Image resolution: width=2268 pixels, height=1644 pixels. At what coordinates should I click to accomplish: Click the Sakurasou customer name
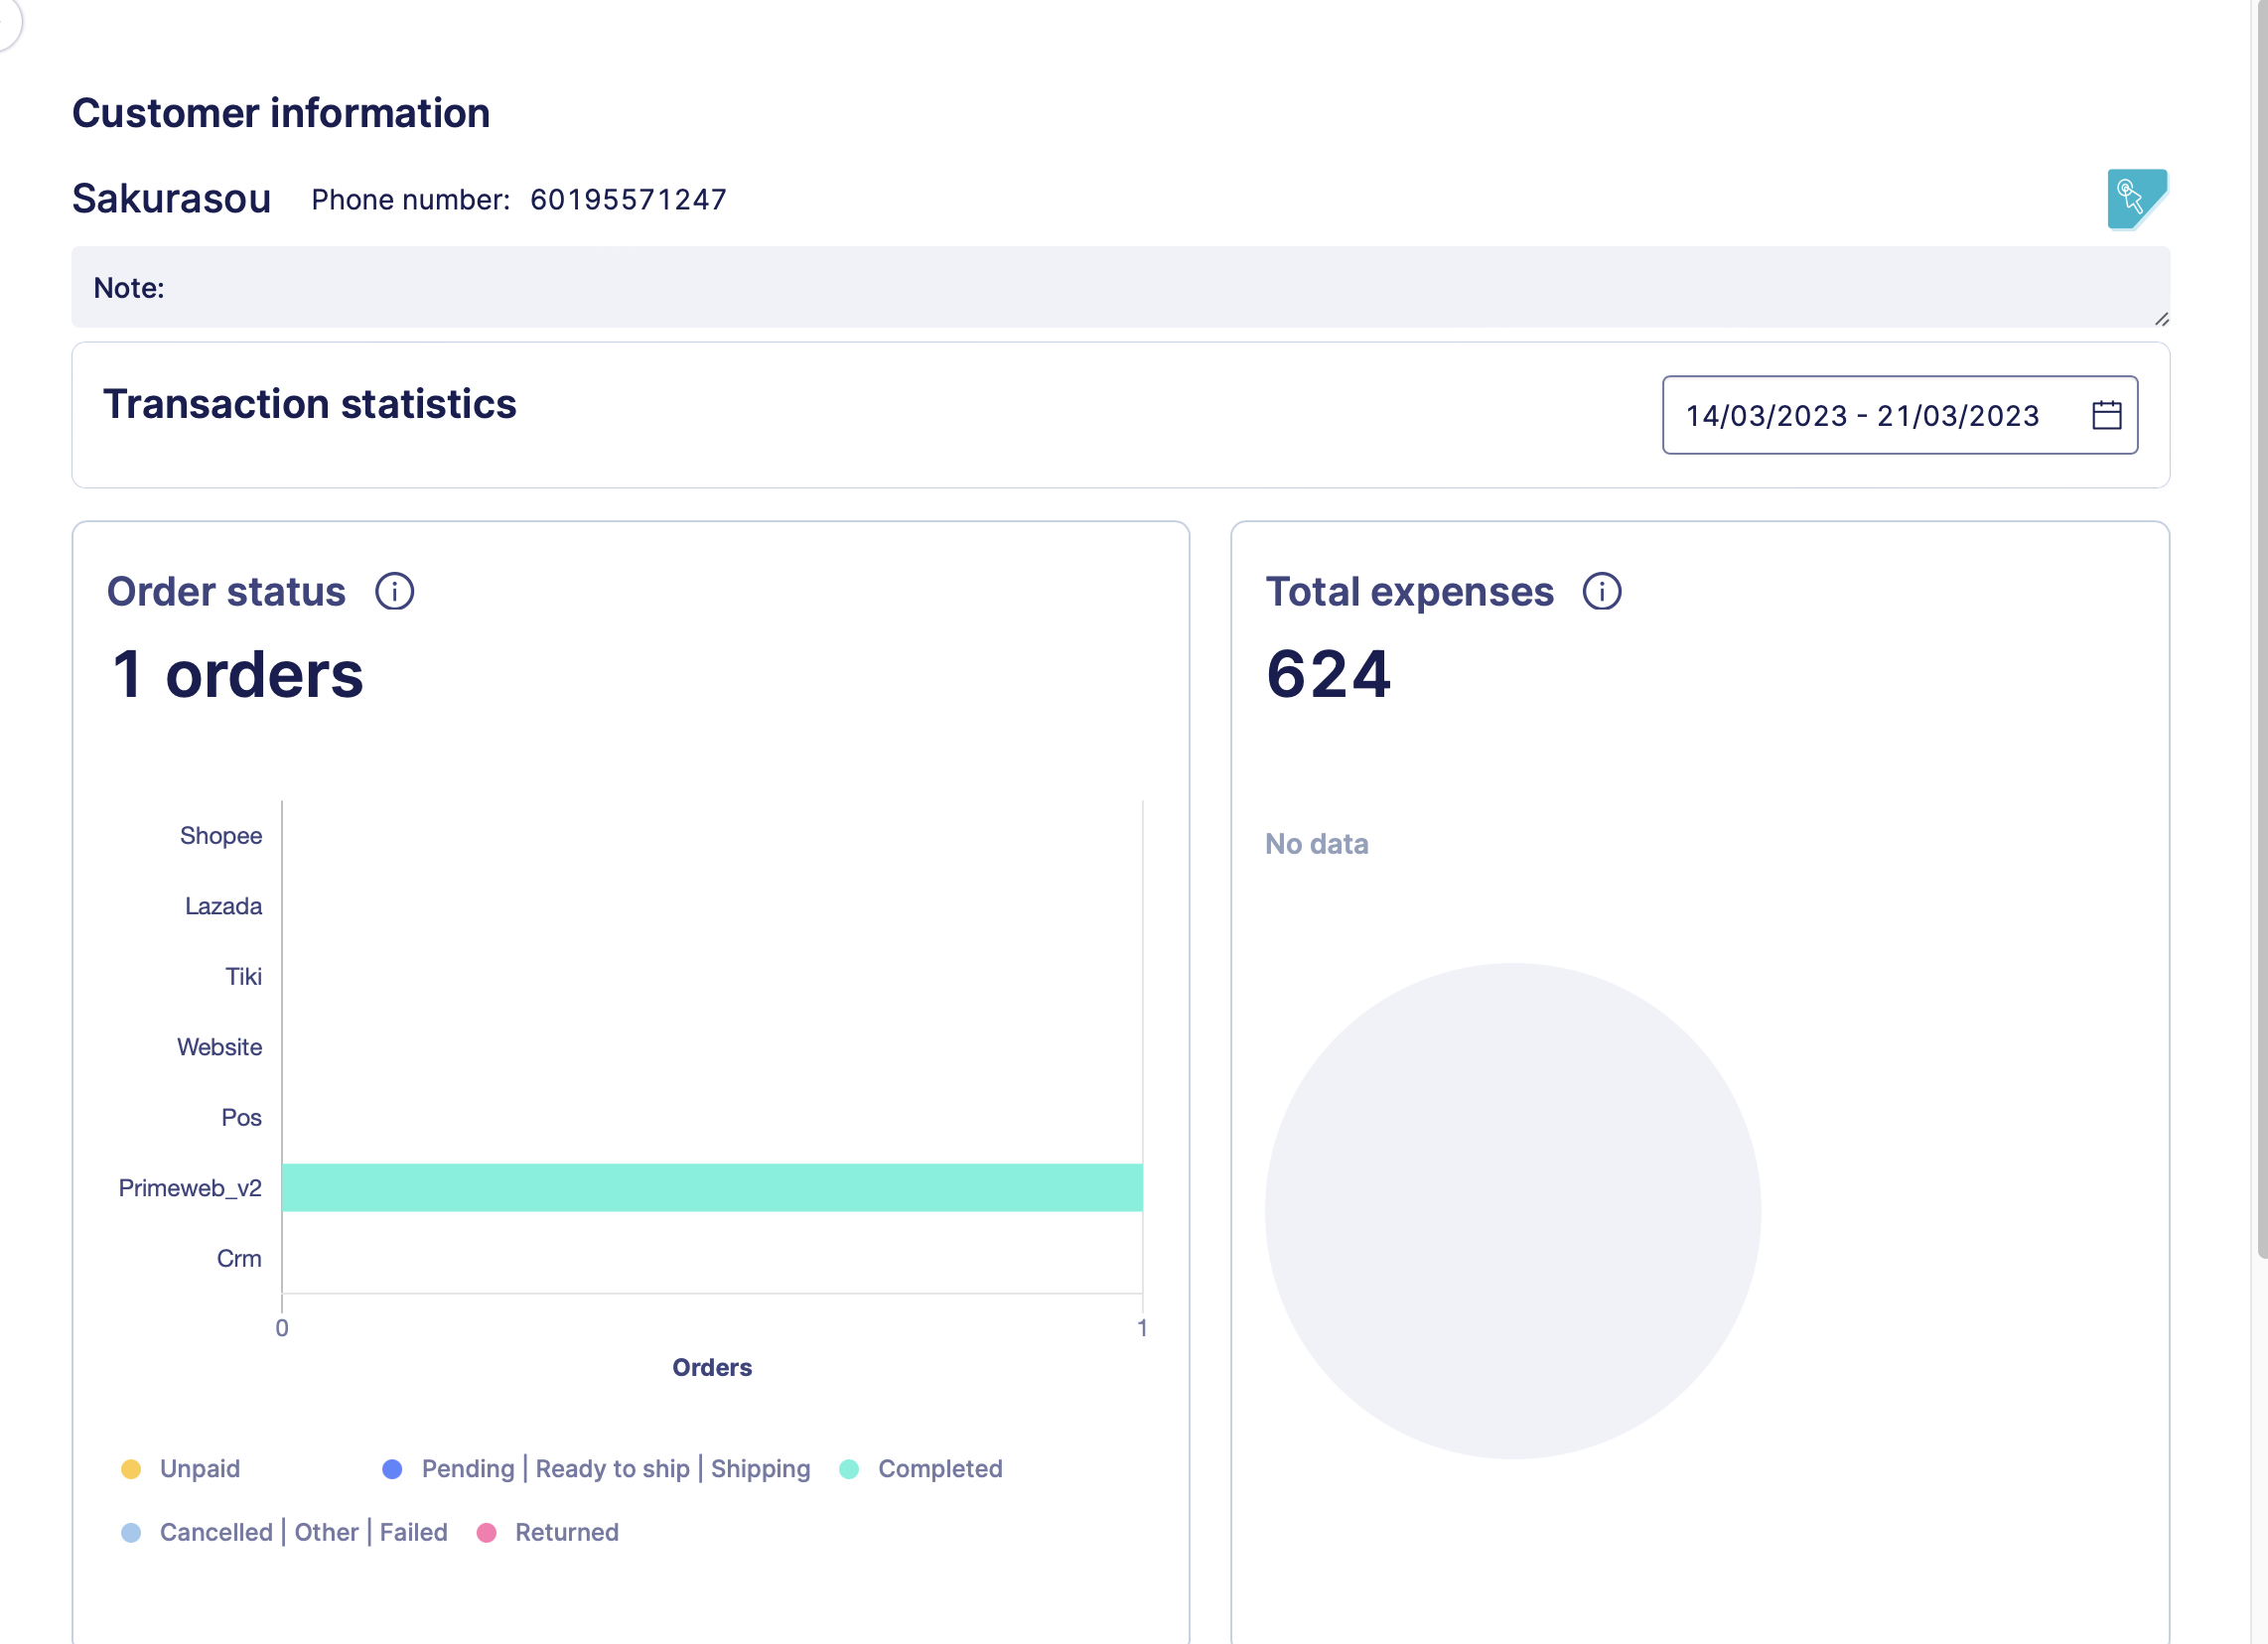pos(172,198)
